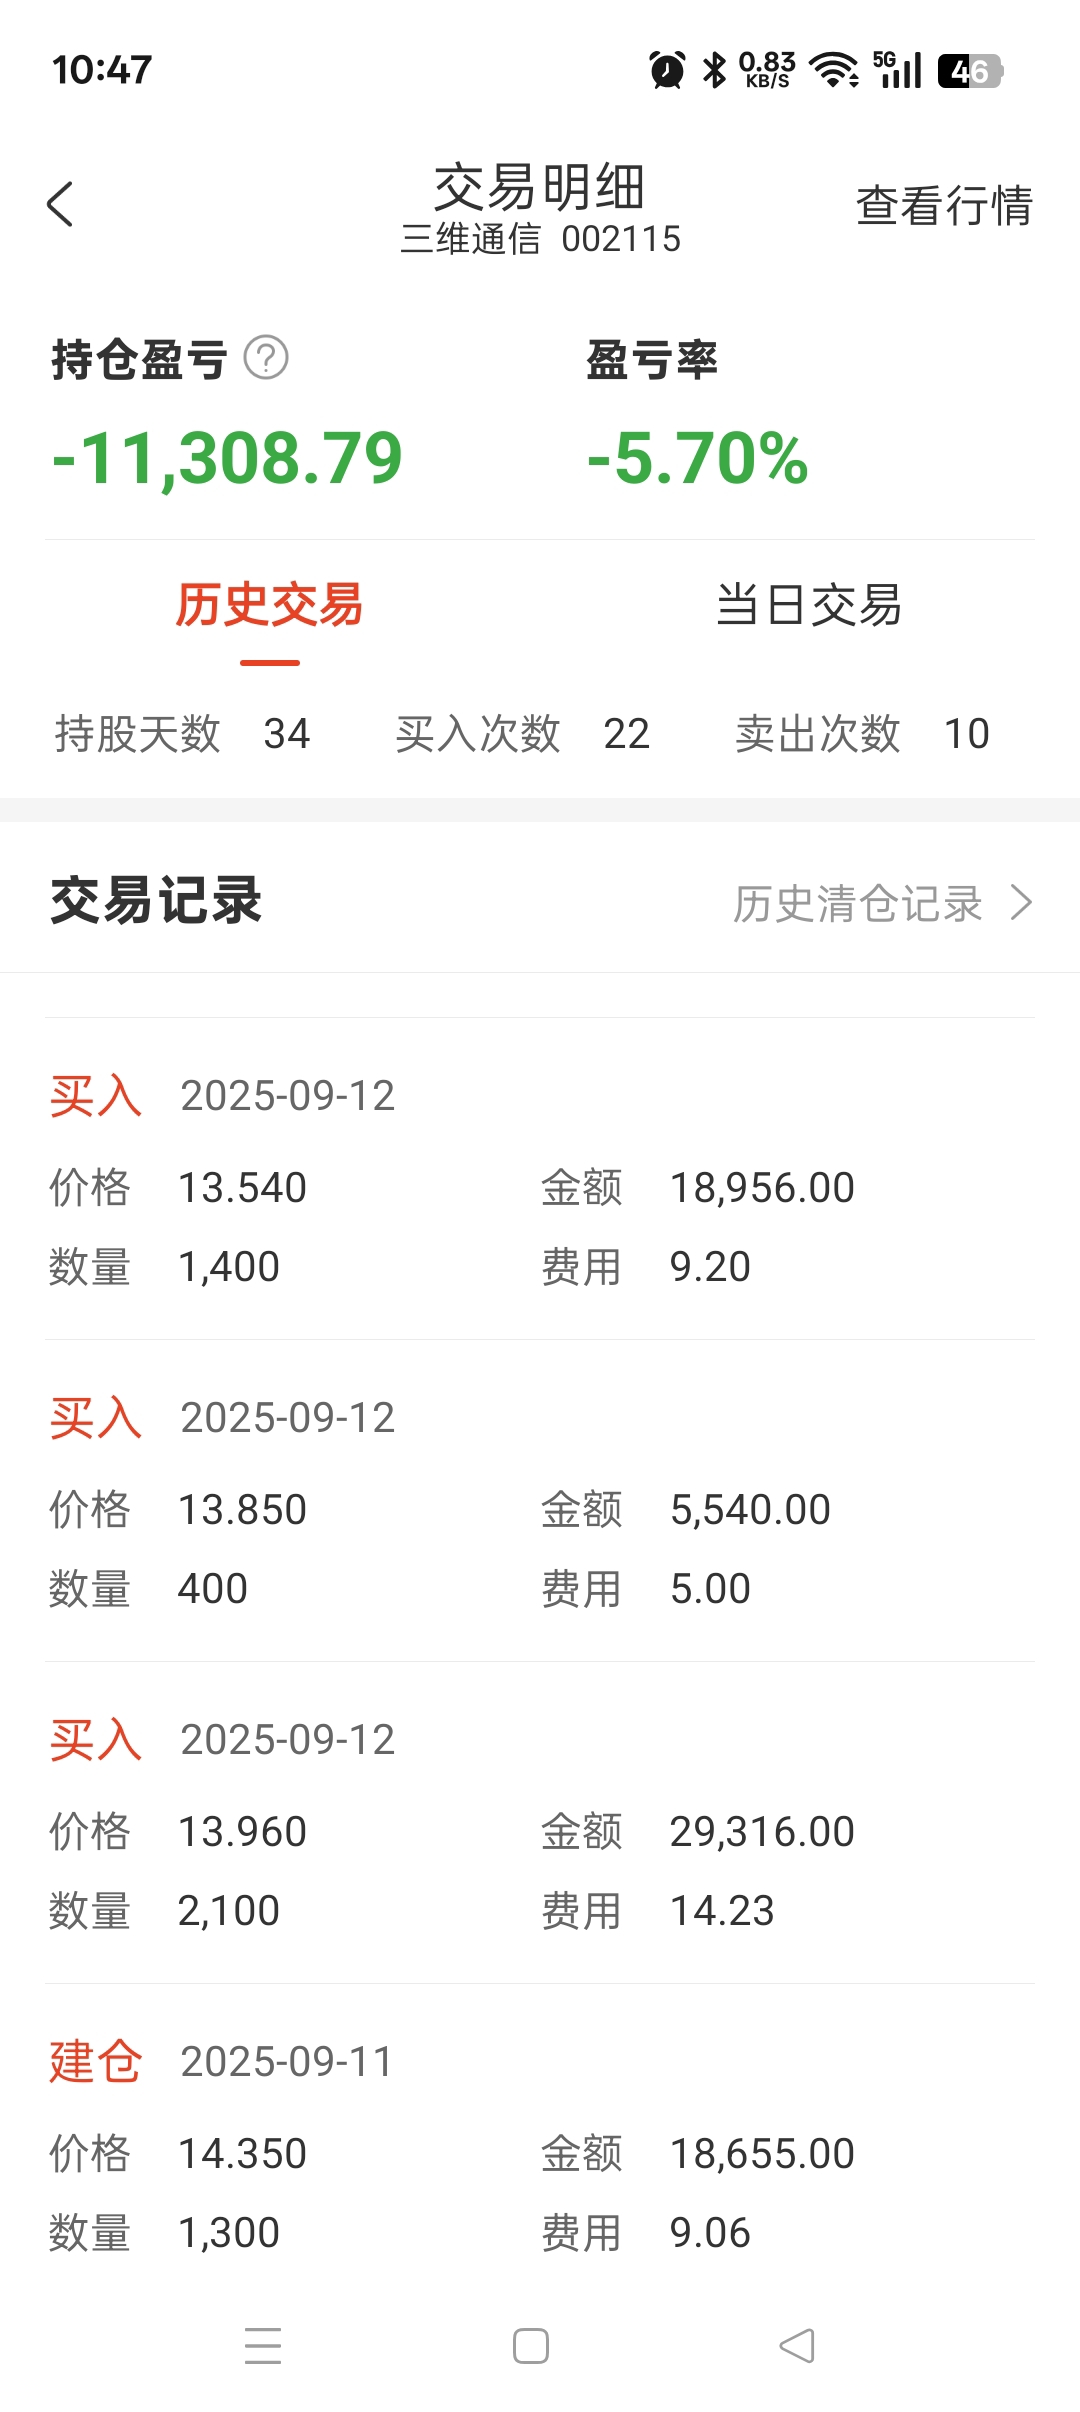1080x2412 pixels.
Task: Tap the alarm clock status icon
Action: click(667, 70)
